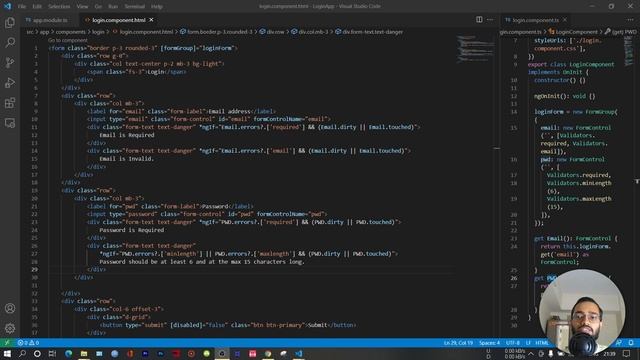Viewport: 640px width, 360px height.
Task: Click 'HTML' language mode in status bar
Action: point(542,343)
